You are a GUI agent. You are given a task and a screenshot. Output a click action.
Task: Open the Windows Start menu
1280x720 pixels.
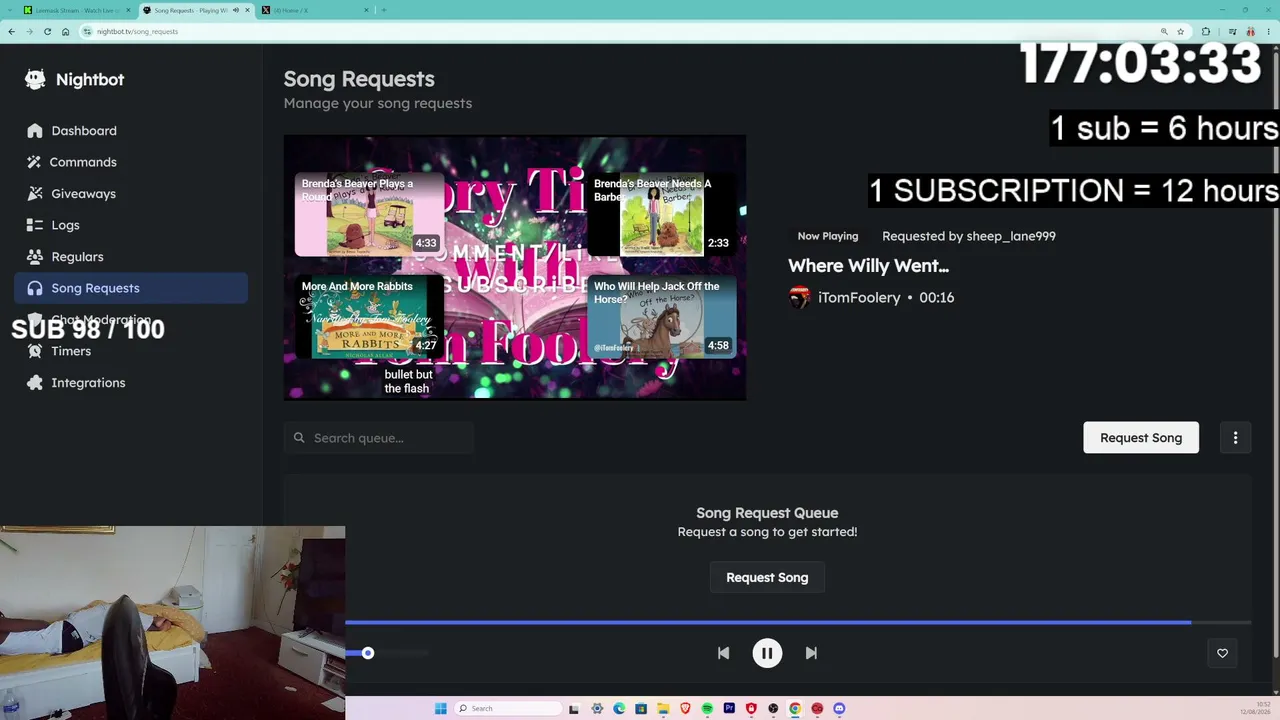440,709
